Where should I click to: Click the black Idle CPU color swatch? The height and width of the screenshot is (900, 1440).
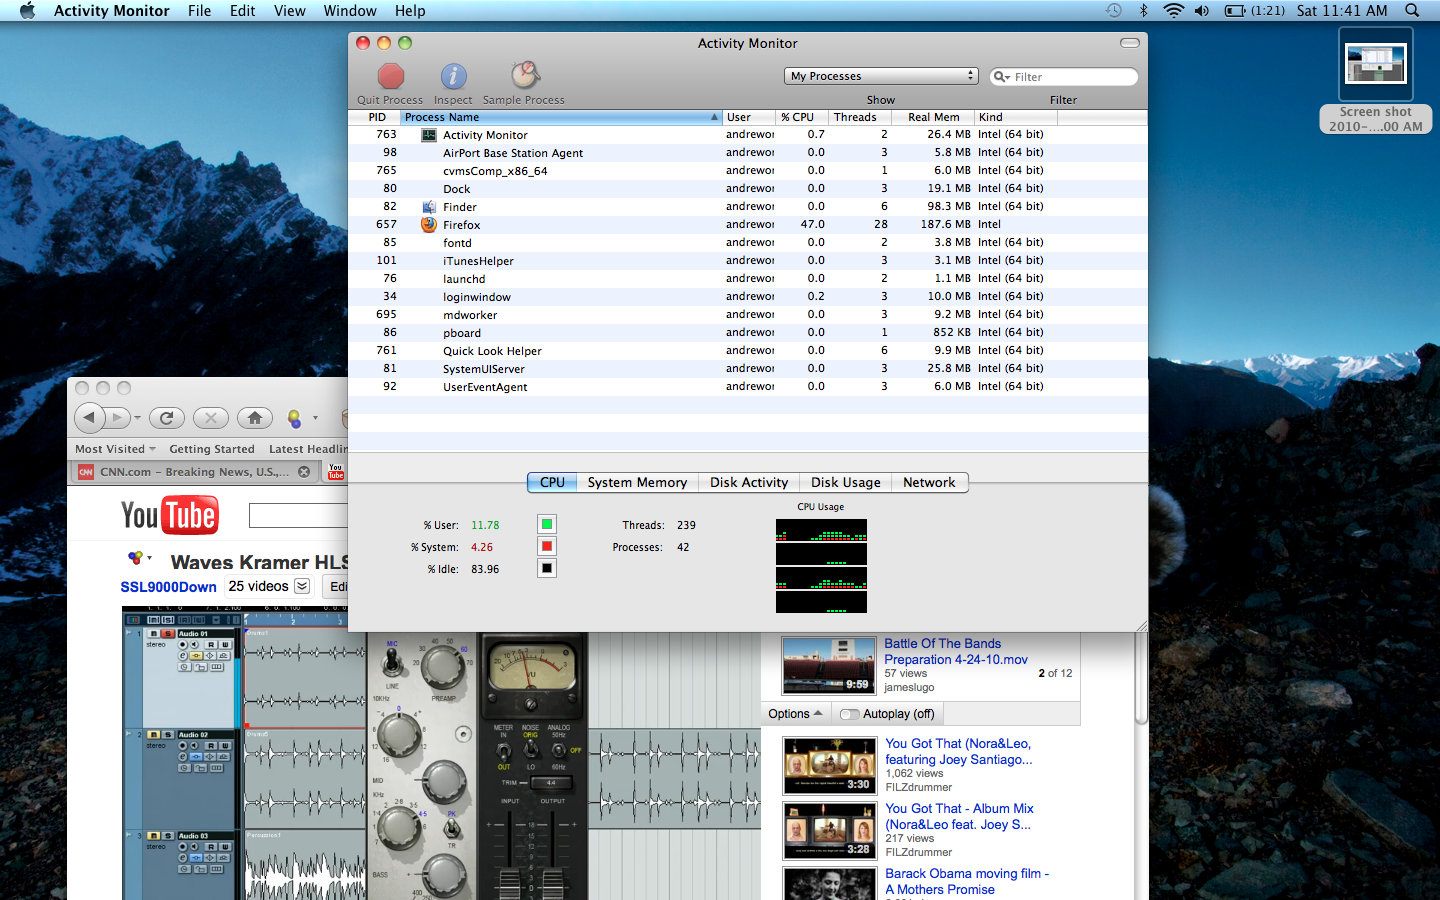(x=547, y=568)
